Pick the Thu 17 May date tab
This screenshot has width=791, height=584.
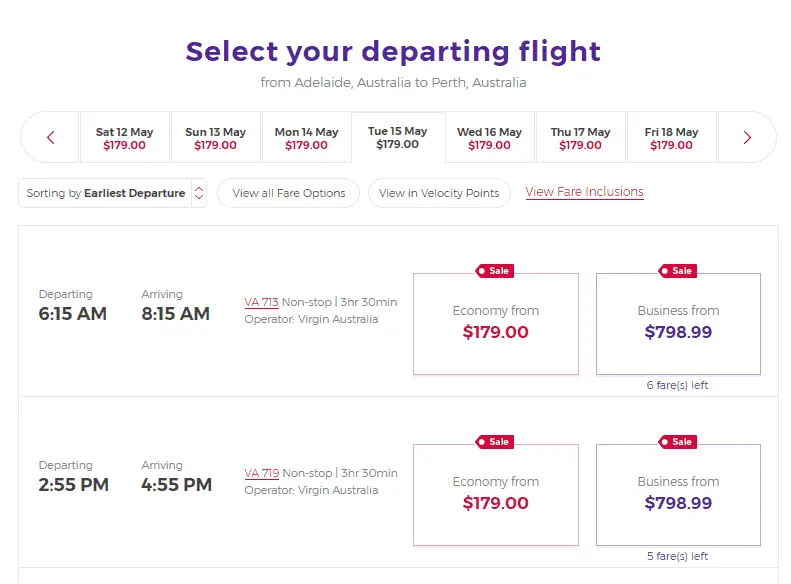[x=581, y=138]
